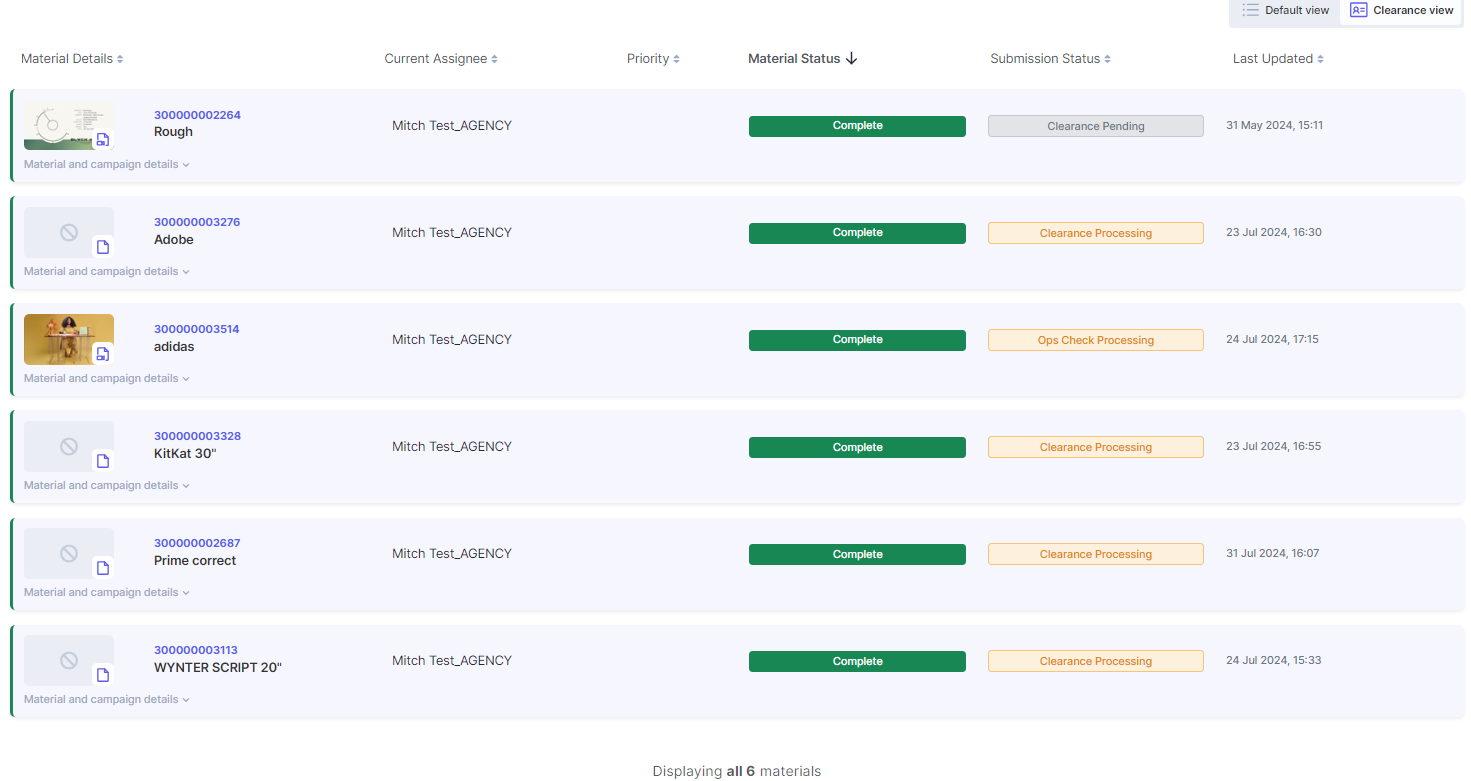Open material link 300000003276
1471x781 pixels.
197,222
